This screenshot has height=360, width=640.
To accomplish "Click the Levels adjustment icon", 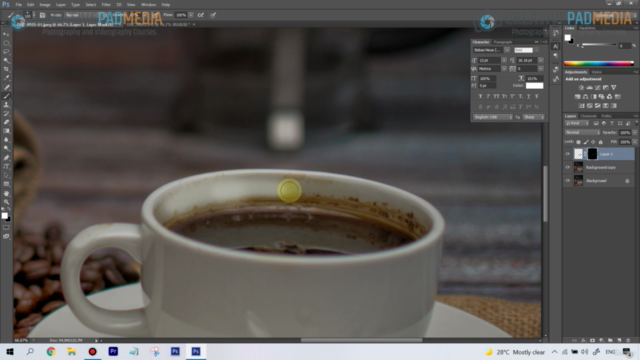I will pyautogui.click(x=589, y=88).
